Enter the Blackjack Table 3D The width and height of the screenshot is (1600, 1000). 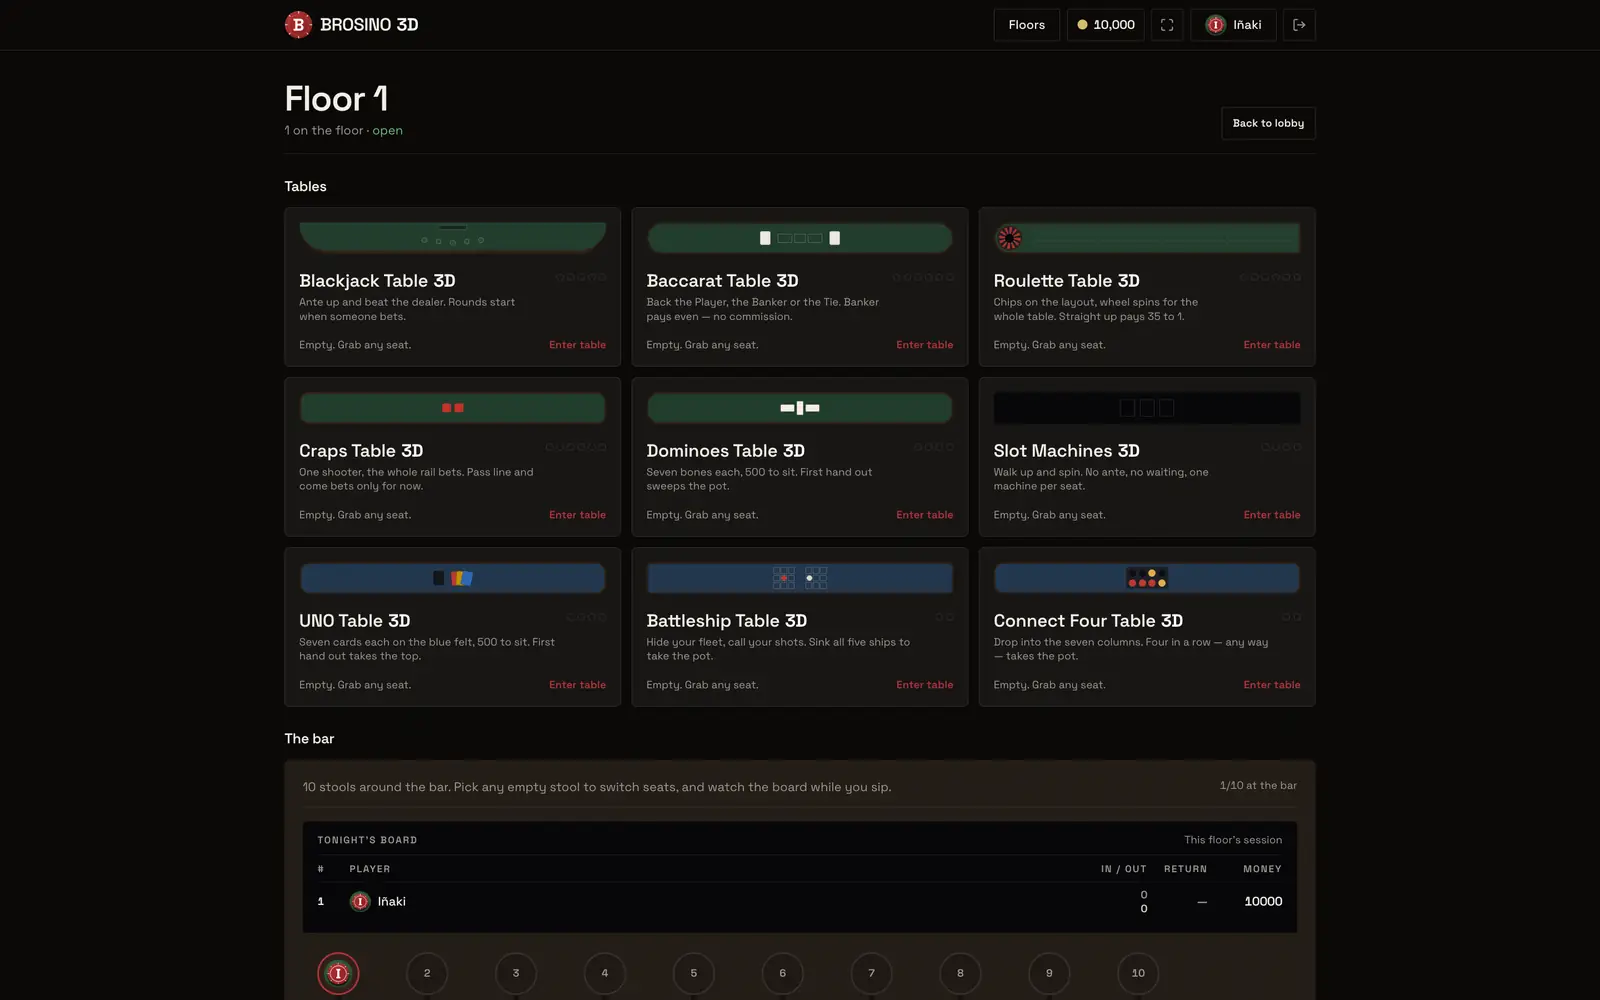577,345
